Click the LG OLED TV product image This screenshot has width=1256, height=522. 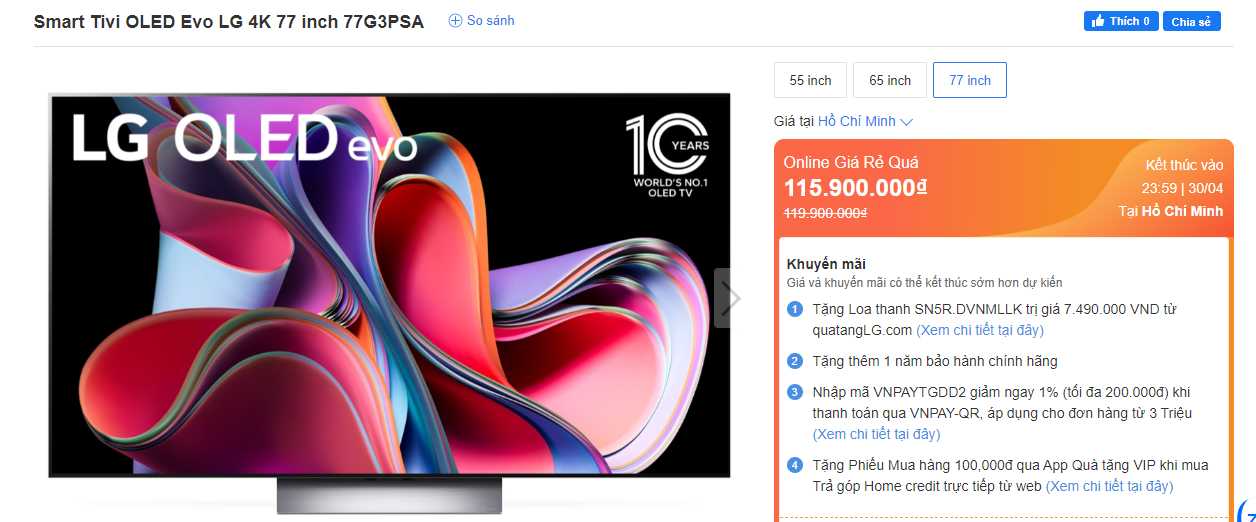pyautogui.click(x=389, y=300)
